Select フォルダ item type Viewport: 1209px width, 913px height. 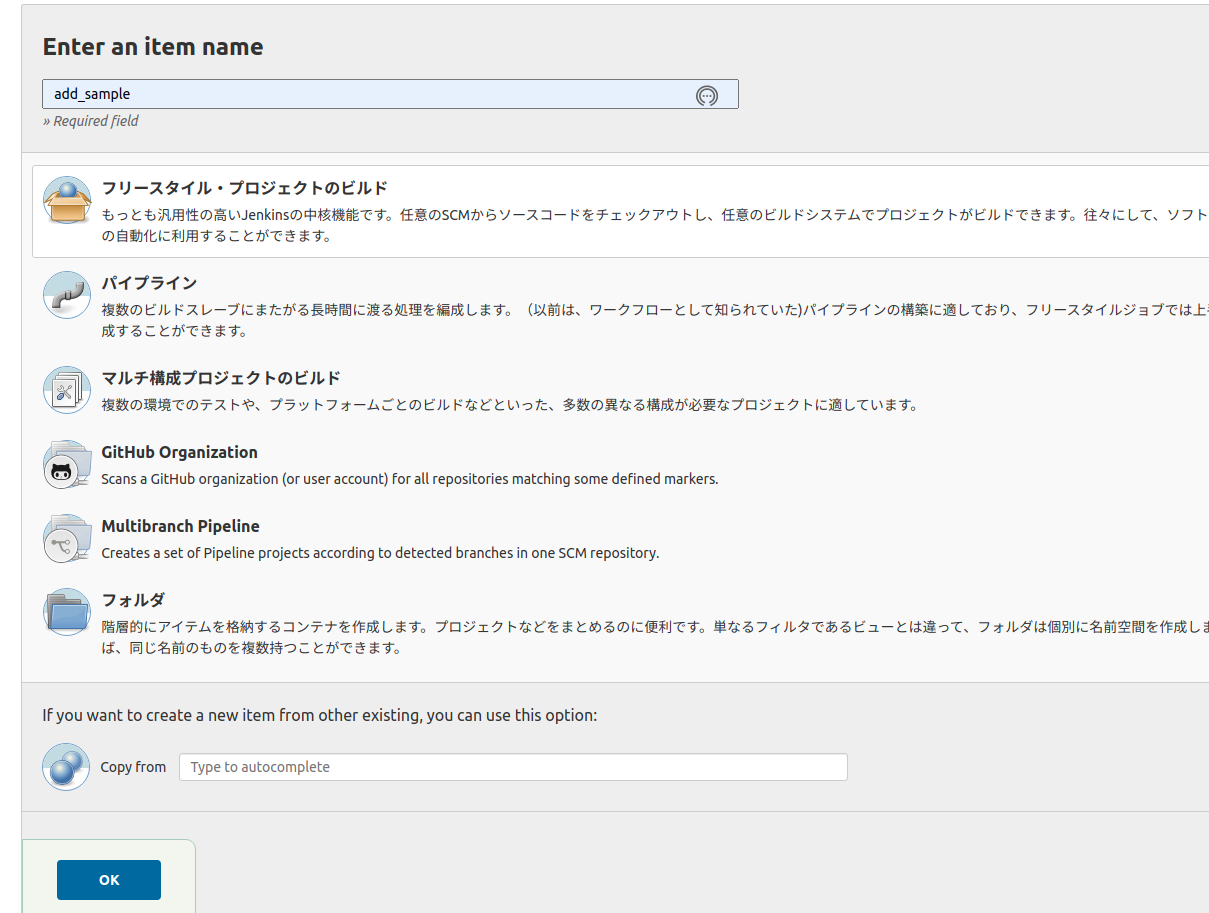tap(133, 600)
